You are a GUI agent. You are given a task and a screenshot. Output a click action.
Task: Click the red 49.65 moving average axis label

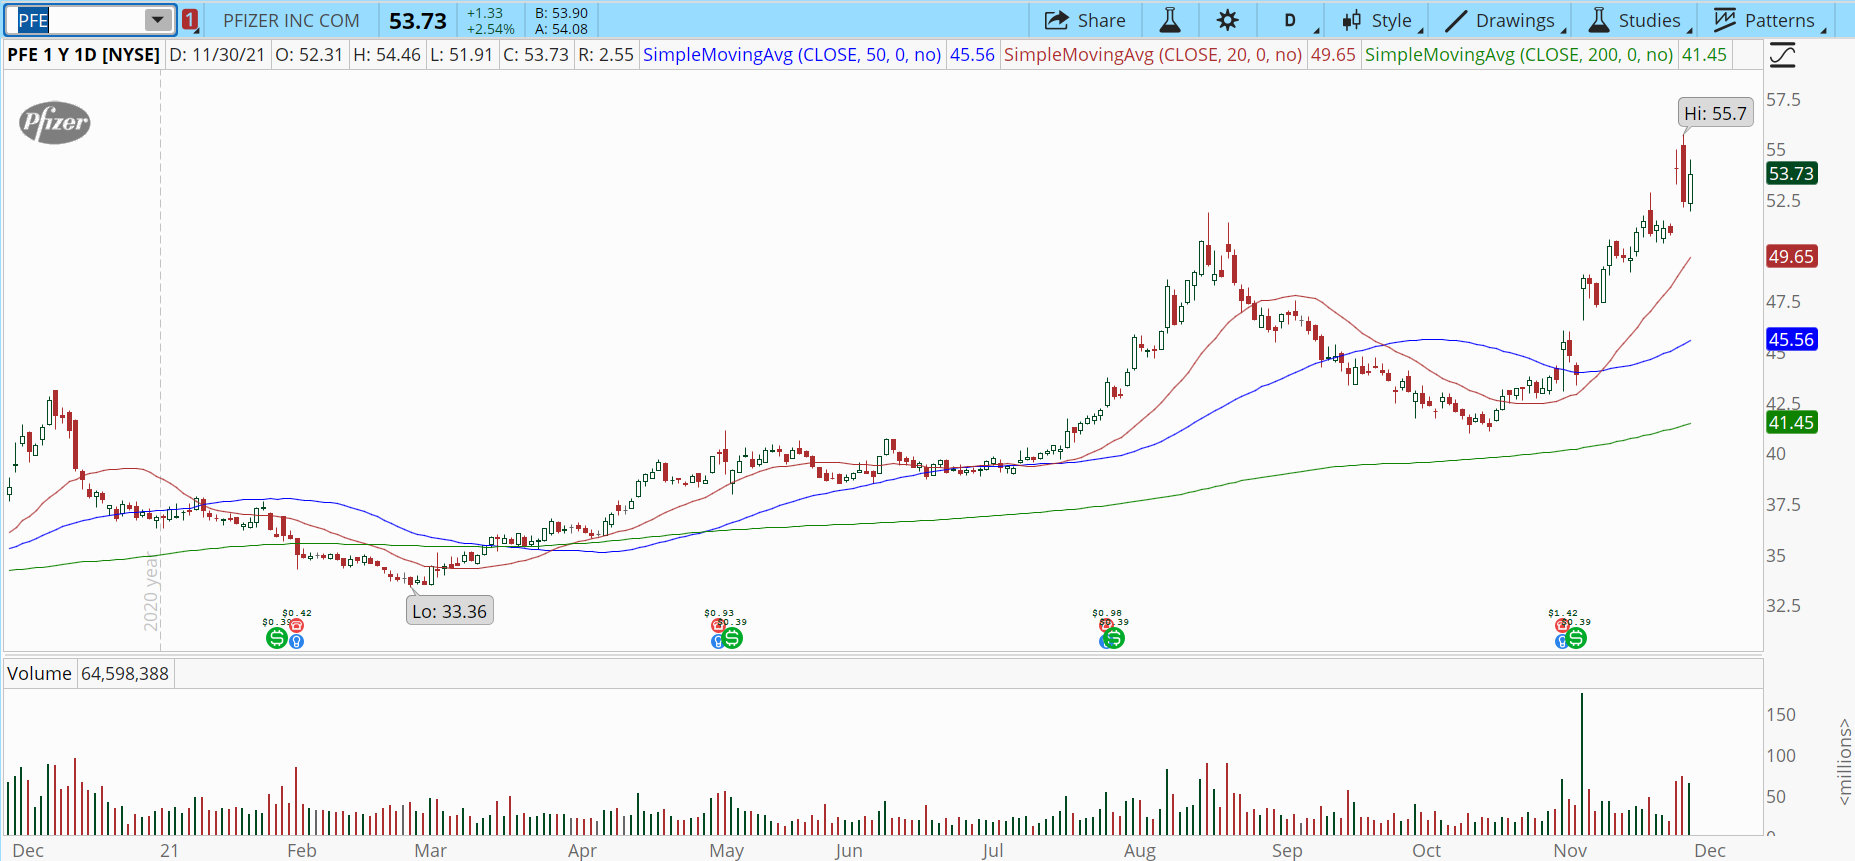[x=1791, y=257]
